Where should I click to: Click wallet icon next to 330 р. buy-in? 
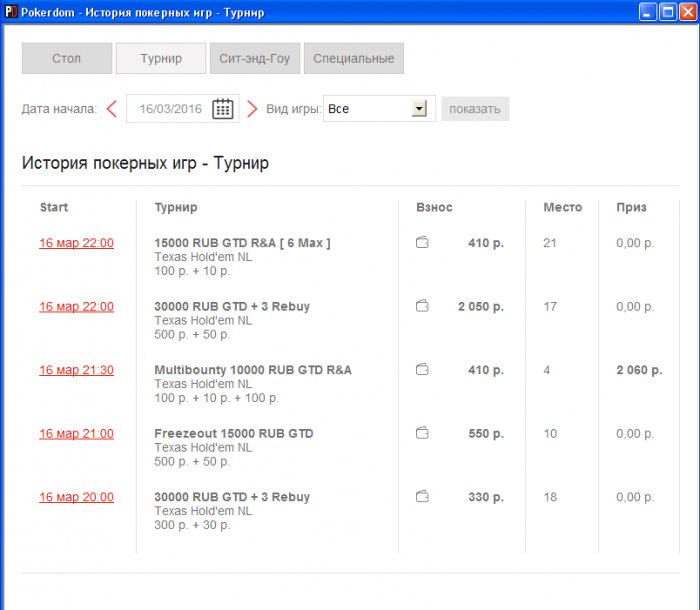[x=422, y=497]
